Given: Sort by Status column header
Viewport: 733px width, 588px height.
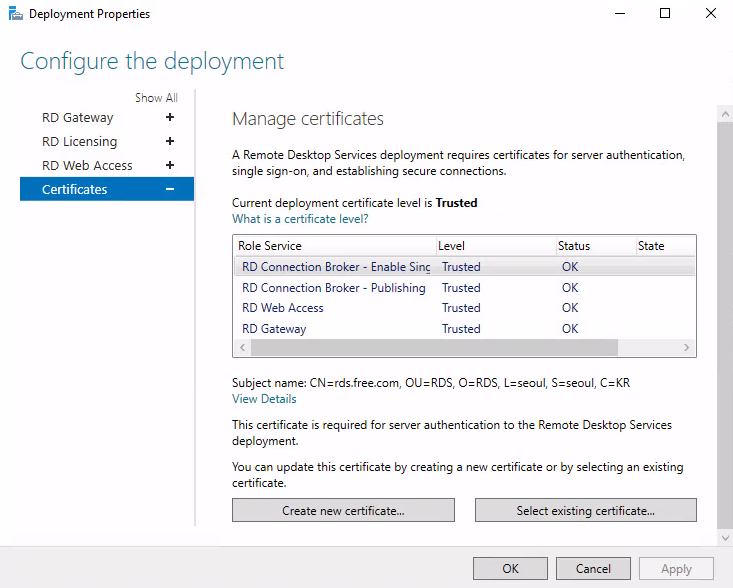Looking at the screenshot, I should point(596,246).
